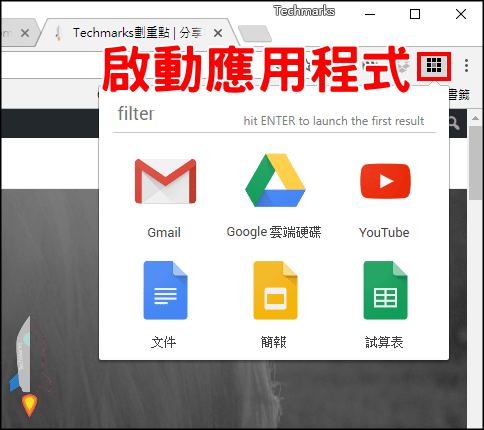This screenshot has width=484, height=430.
Task: Open the yellow Slides 簡報 app
Action: pyautogui.click(x=275, y=290)
